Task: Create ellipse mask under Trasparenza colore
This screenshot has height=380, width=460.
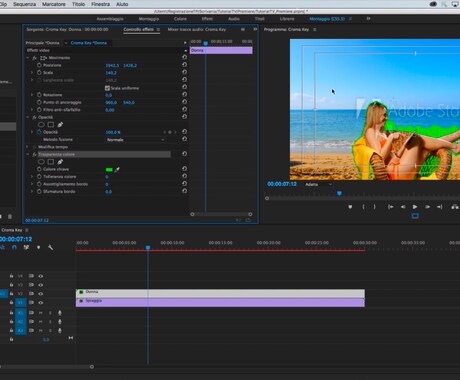Action: [x=41, y=162]
